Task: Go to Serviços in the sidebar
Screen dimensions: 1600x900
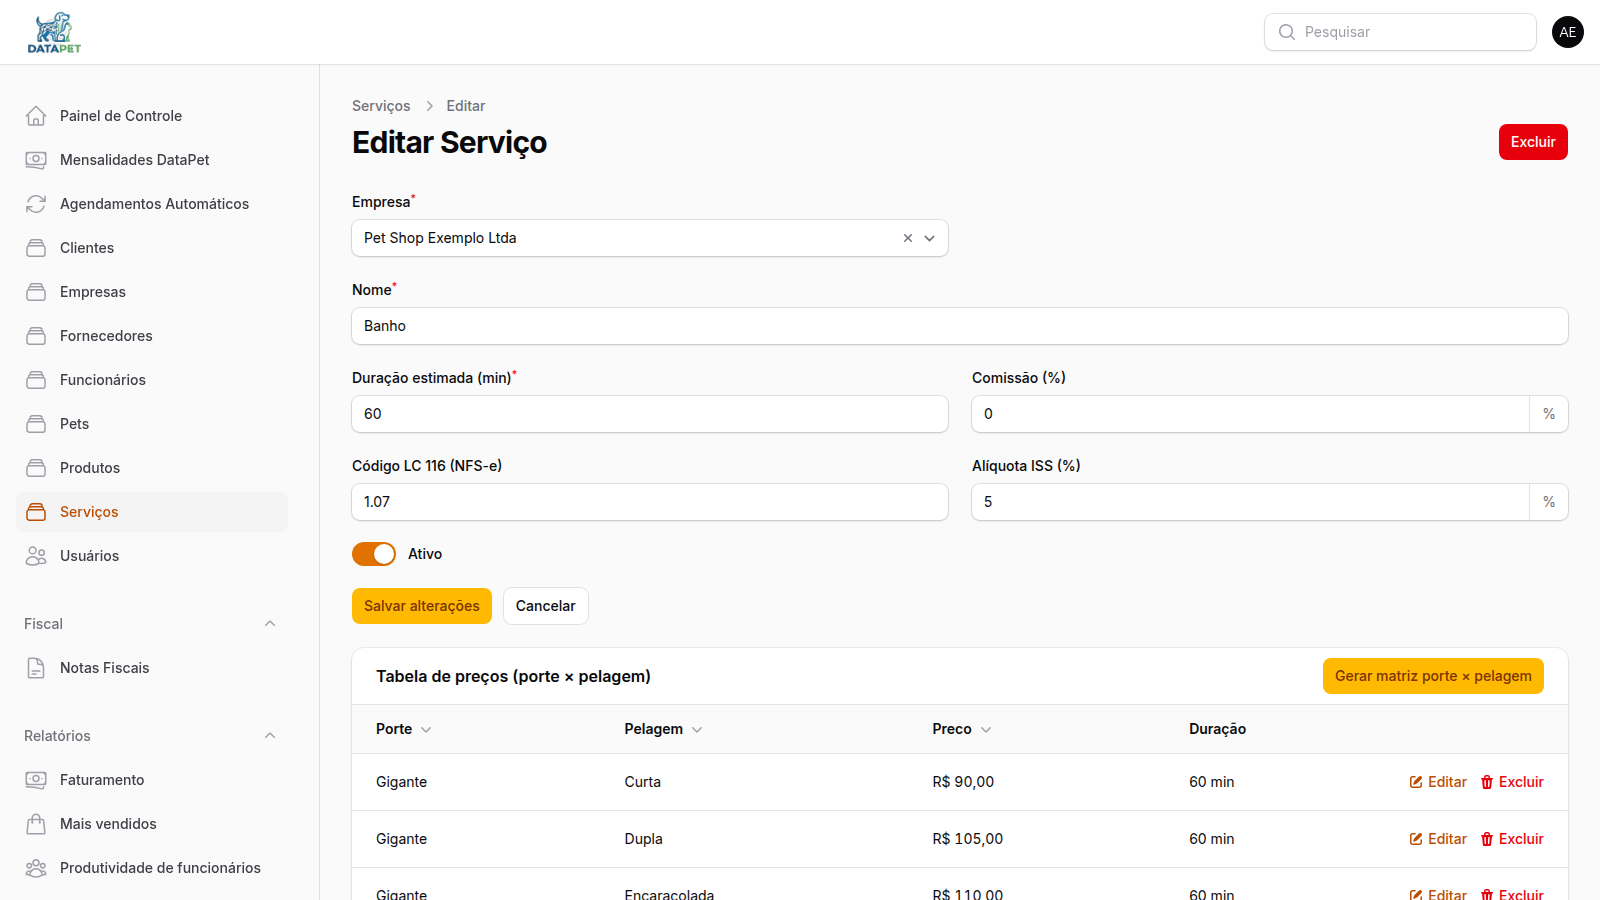Action: pos(152,512)
